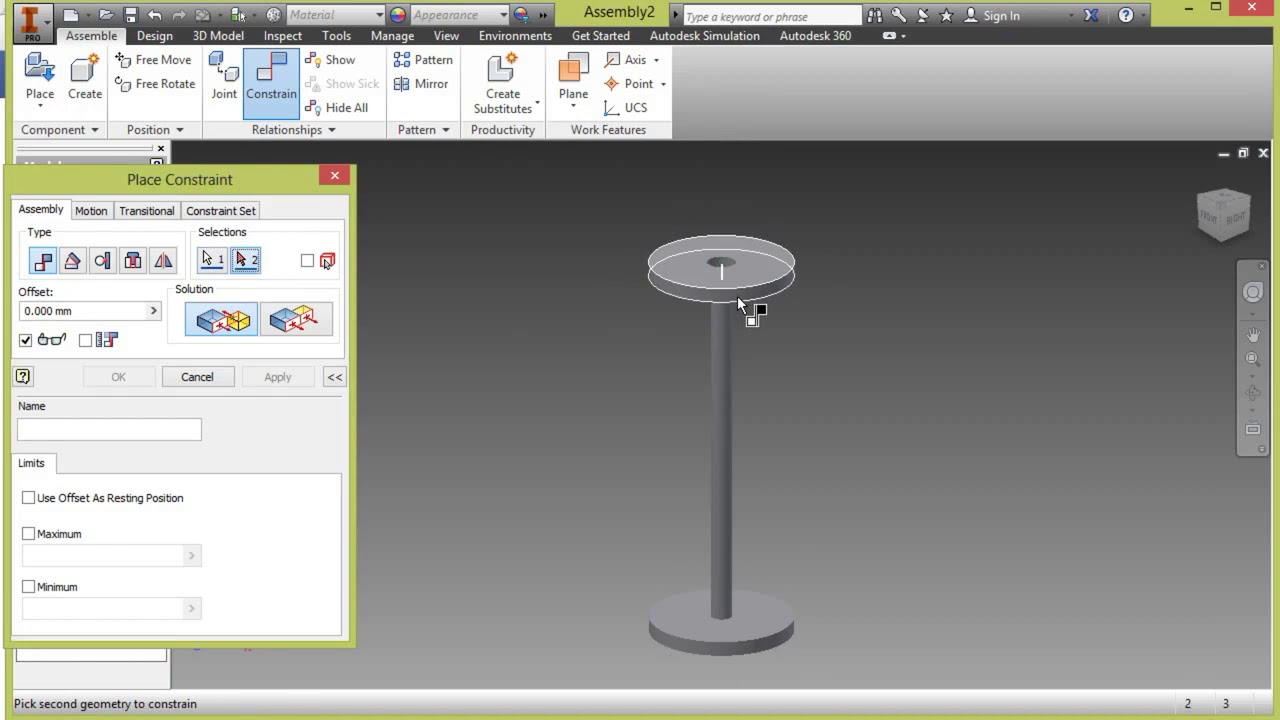1280x720 pixels.
Task: Select the Angle constraint type
Action: pyautogui.click(x=72, y=261)
